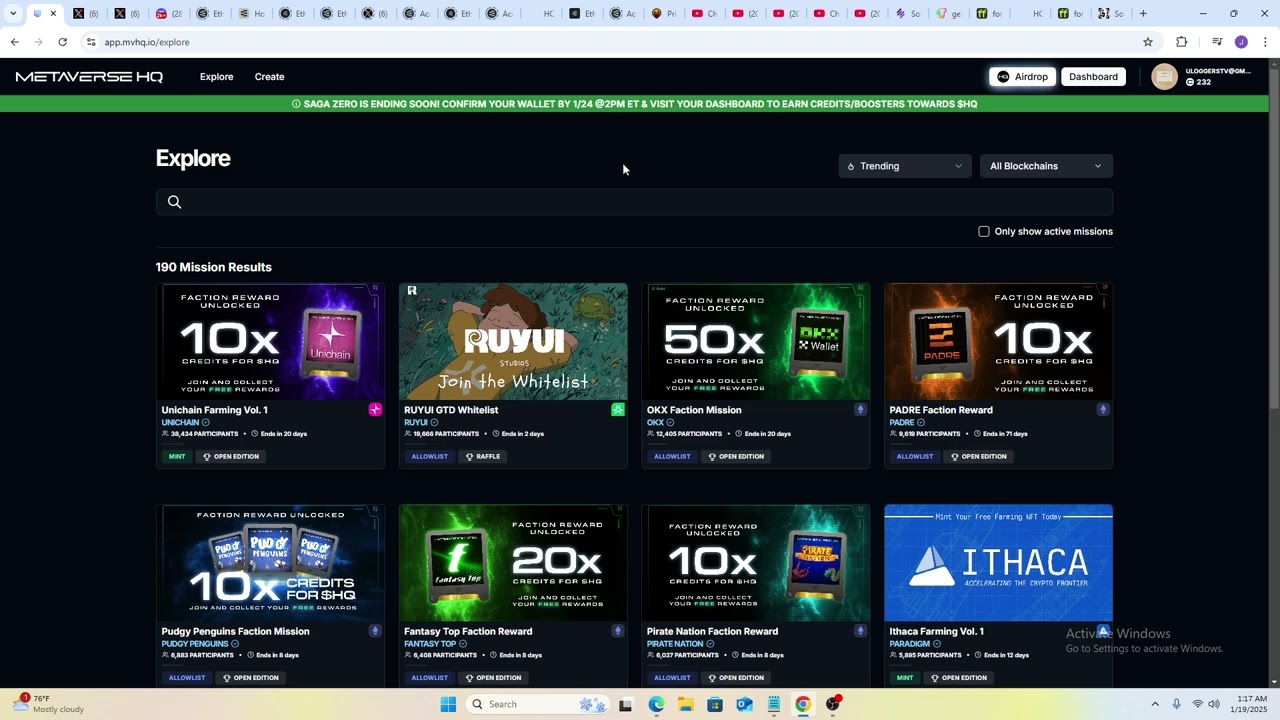The image size is (1280, 720).
Task: Open the Create navigation item
Action: coord(269,77)
